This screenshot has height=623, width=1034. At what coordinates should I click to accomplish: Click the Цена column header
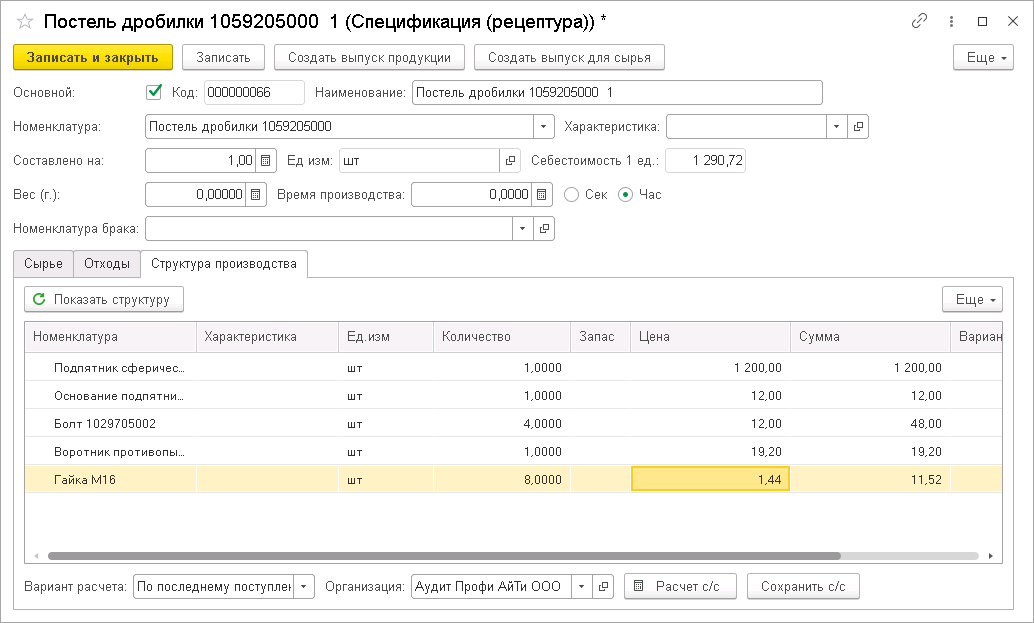pos(710,336)
